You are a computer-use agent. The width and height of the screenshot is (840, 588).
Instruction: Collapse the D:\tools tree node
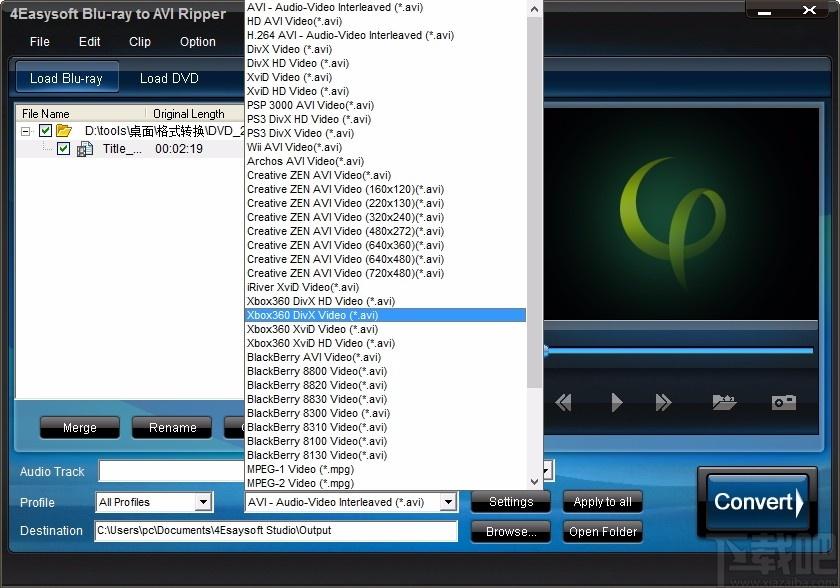[25, 131]
